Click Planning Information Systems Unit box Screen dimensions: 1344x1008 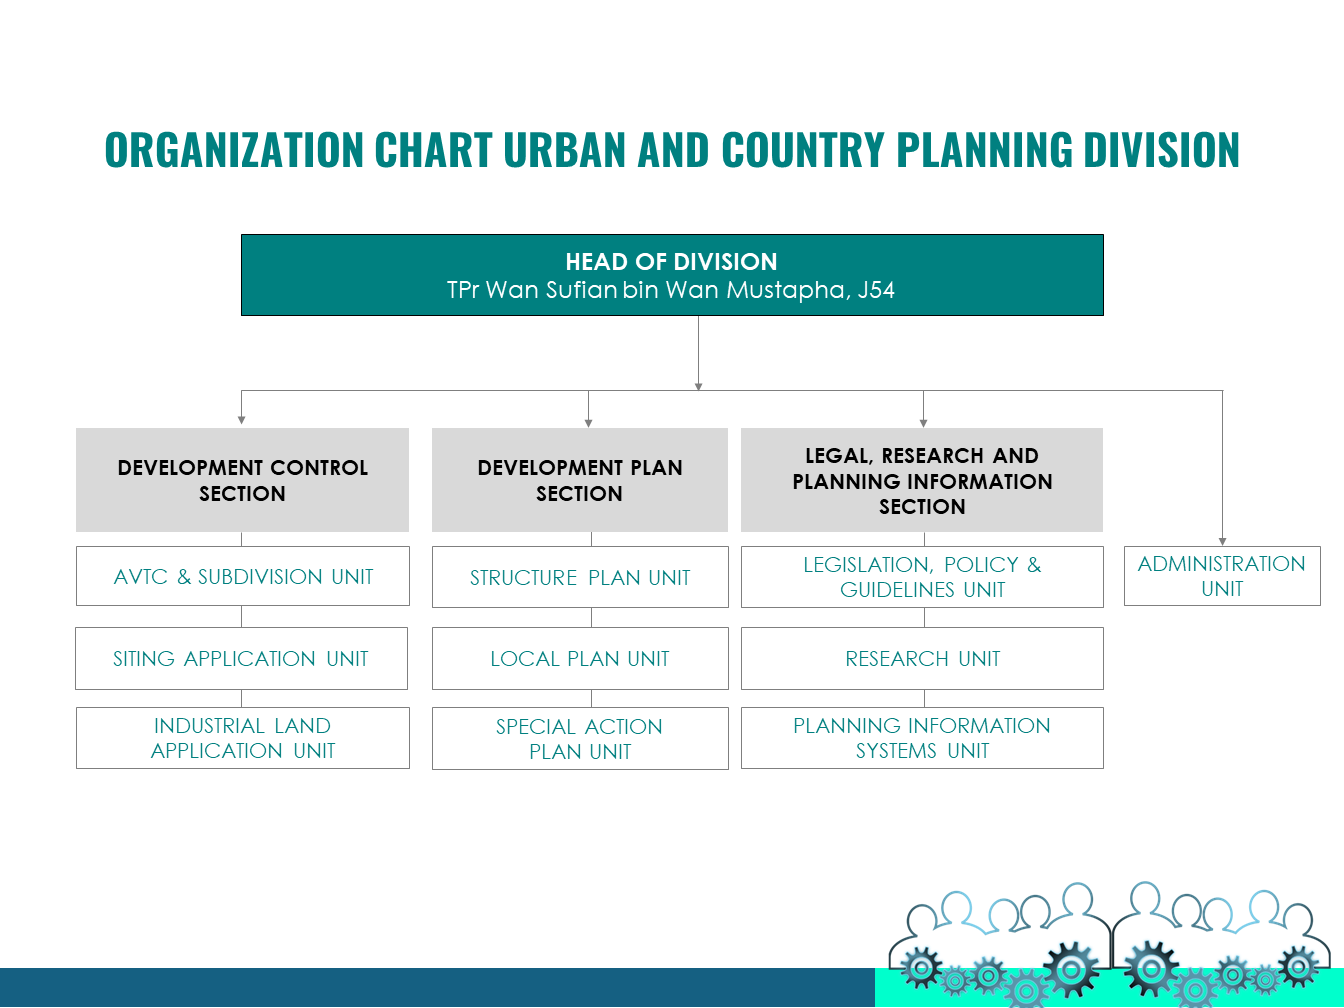click(921, 738)
